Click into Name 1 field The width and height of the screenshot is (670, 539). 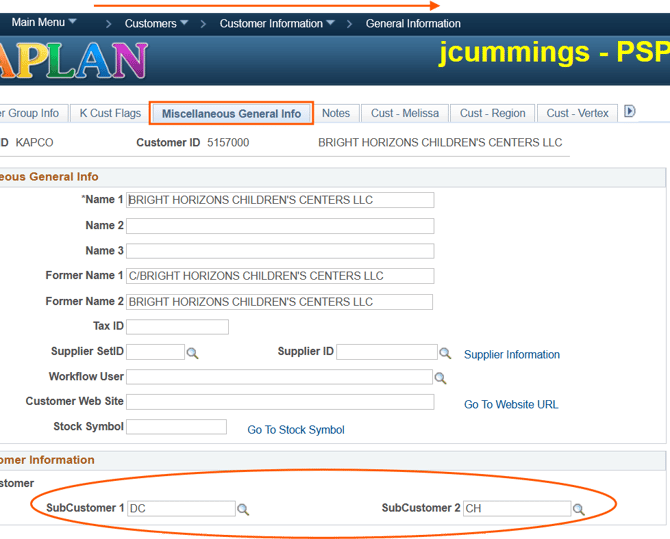click(280, 200)
